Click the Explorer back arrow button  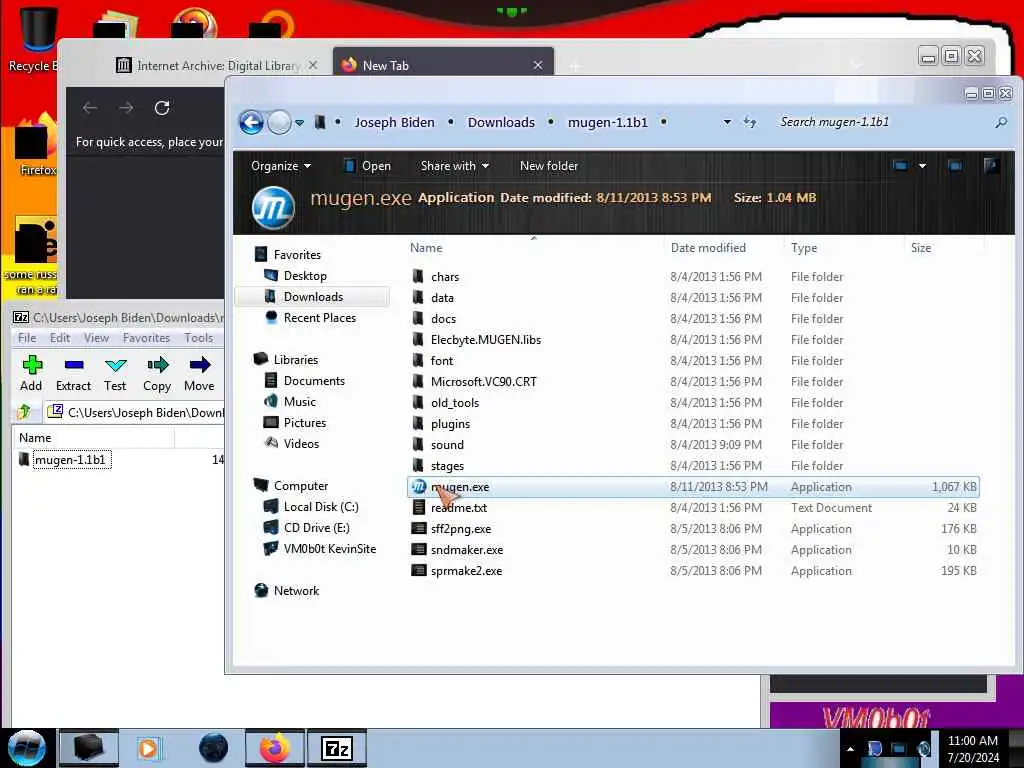[x=251, y=122]
